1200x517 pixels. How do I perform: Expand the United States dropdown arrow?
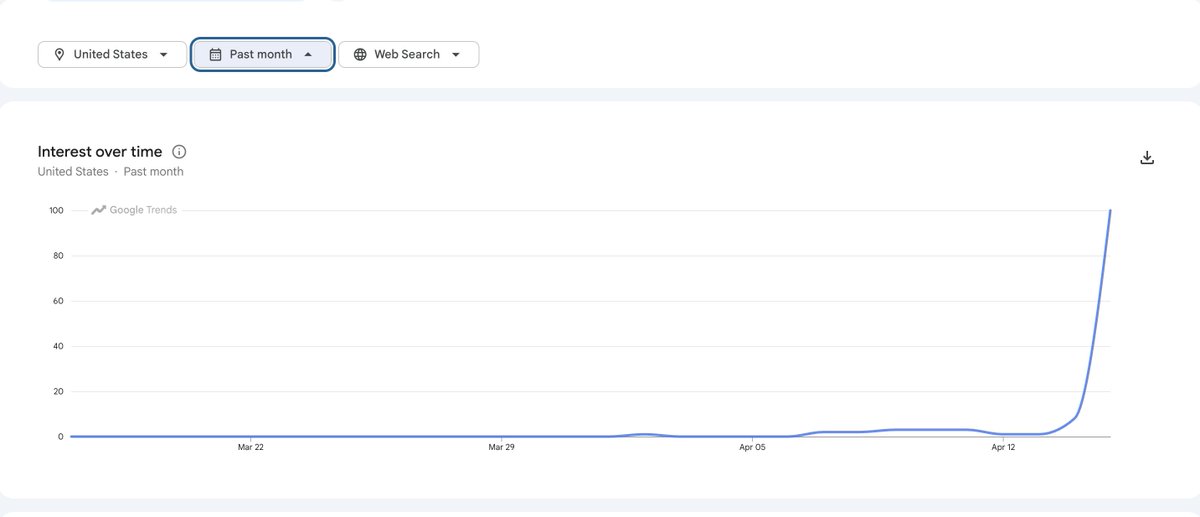[x=164, y=55]
